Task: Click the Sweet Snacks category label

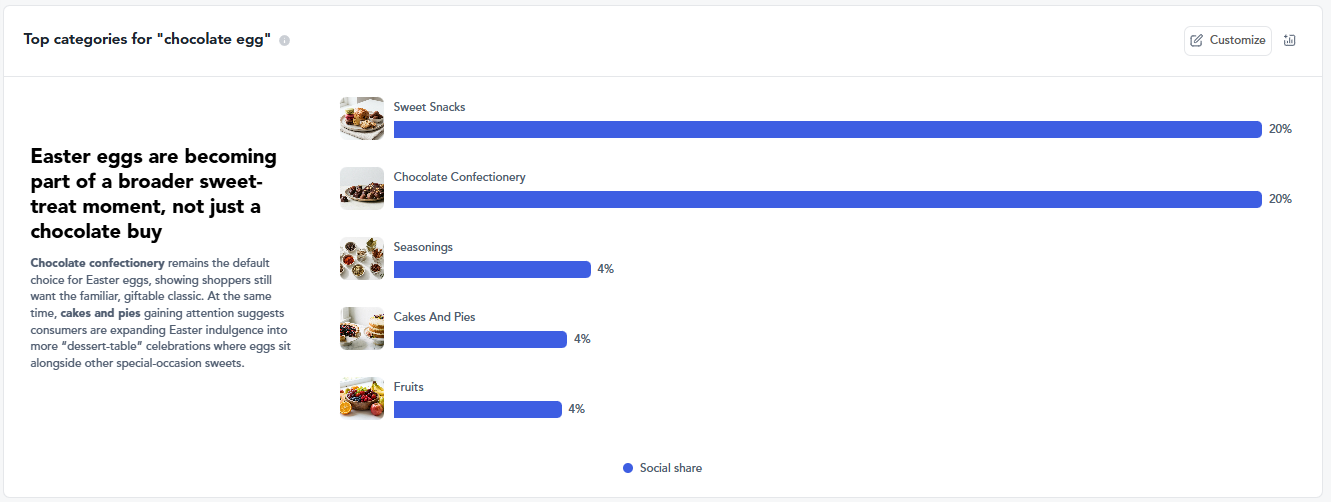Action: (x=429, y=107)
